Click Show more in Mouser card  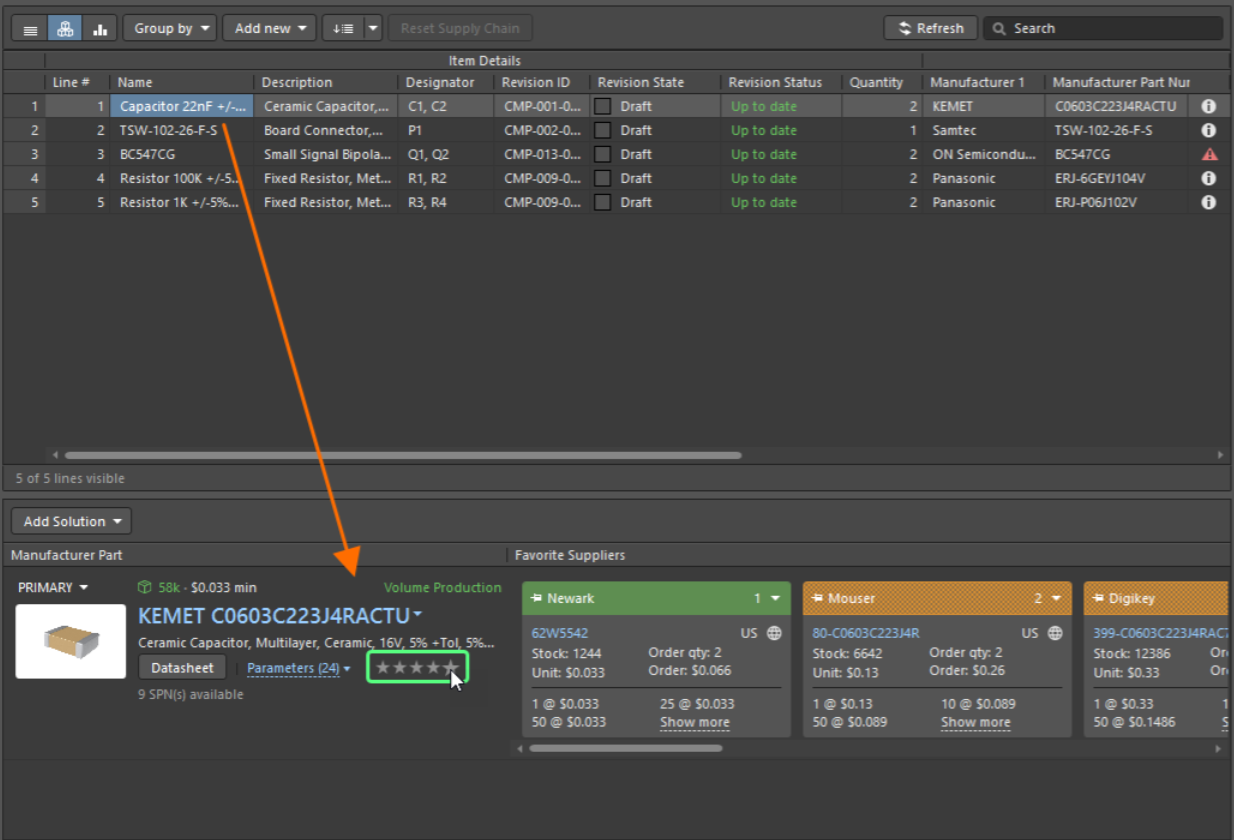(976, 722)
